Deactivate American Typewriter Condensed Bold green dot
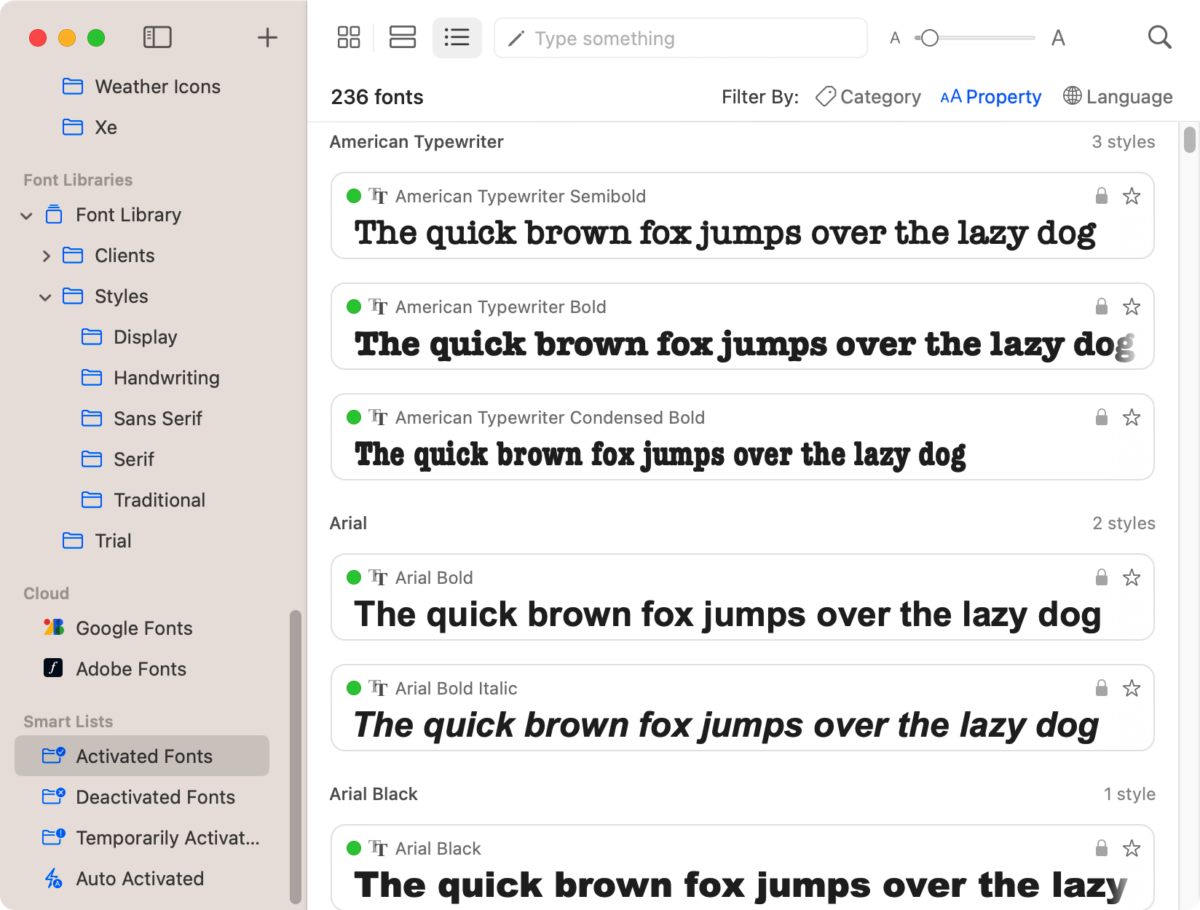 click(x=353, y=417)
